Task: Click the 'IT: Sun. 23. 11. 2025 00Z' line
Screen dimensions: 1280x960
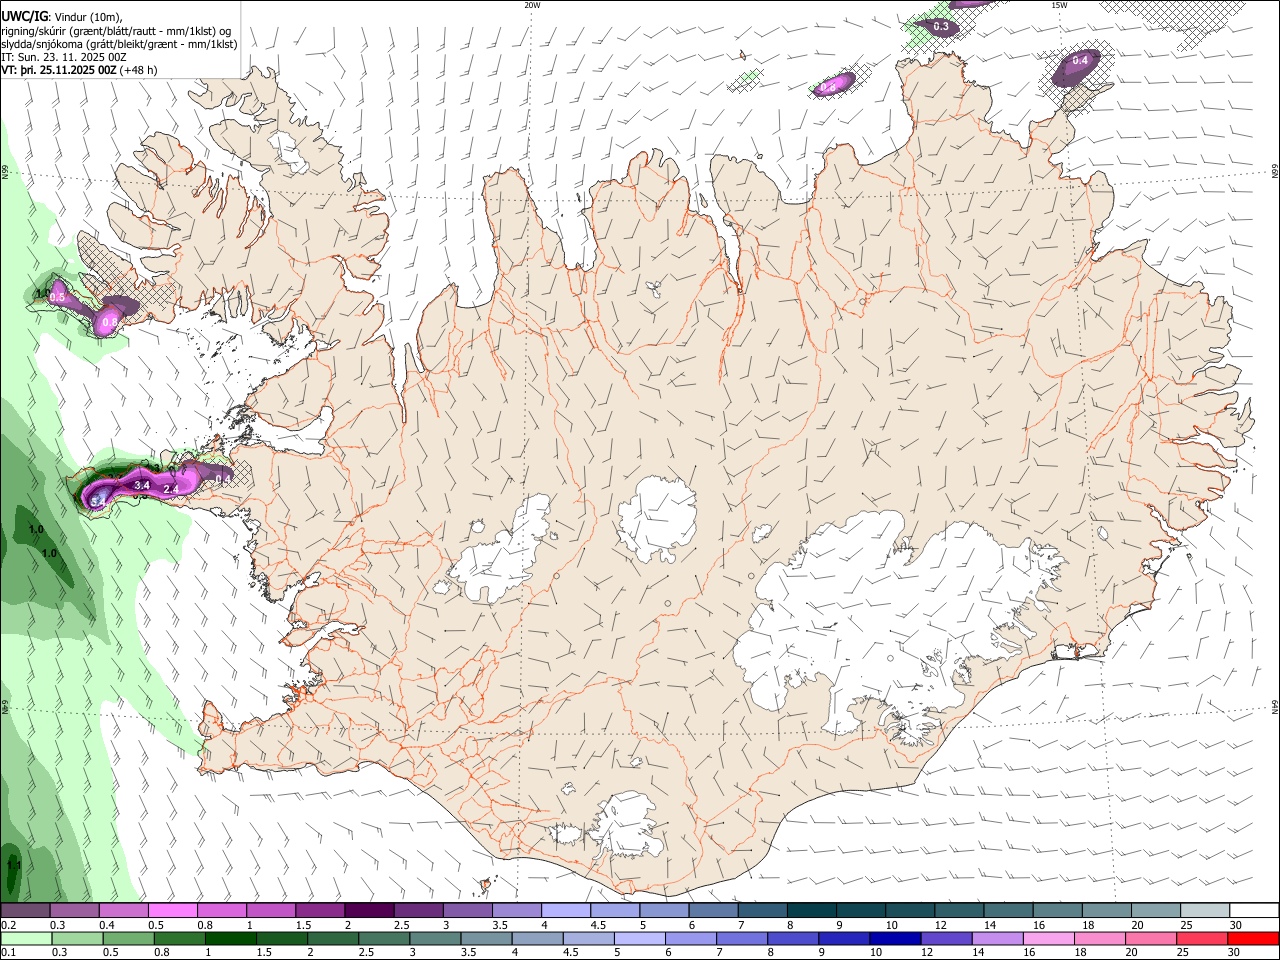Action: point(64,57)
